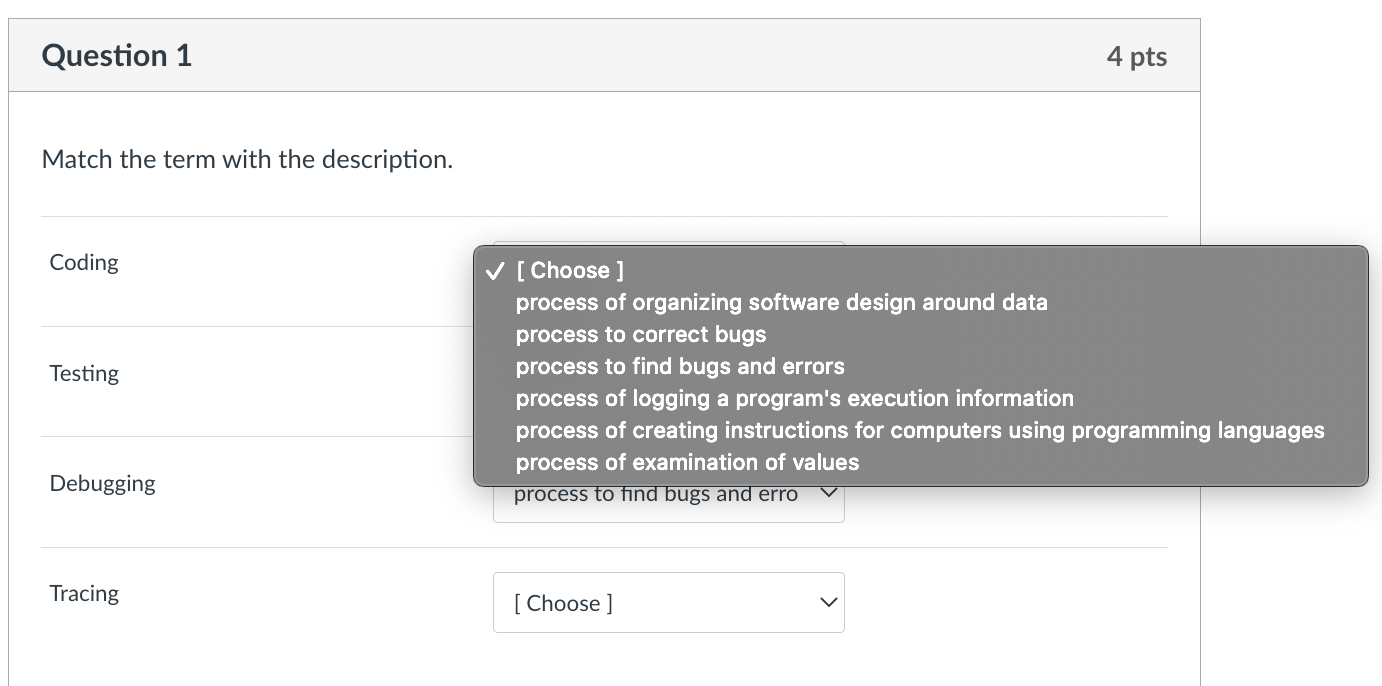Click the "Match the term with the description" prompt
1382x686 pixels.
(x=247, y=160)
